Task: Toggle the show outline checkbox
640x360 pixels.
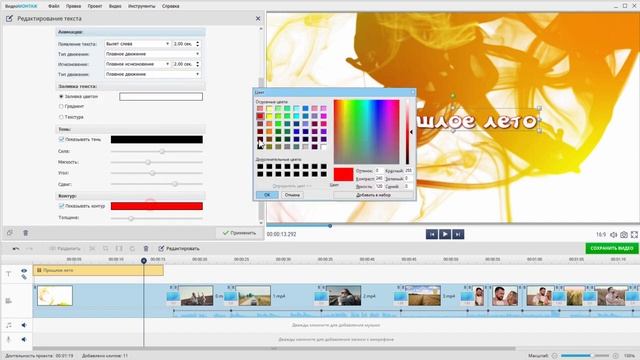Action: [x=61, y=206]
